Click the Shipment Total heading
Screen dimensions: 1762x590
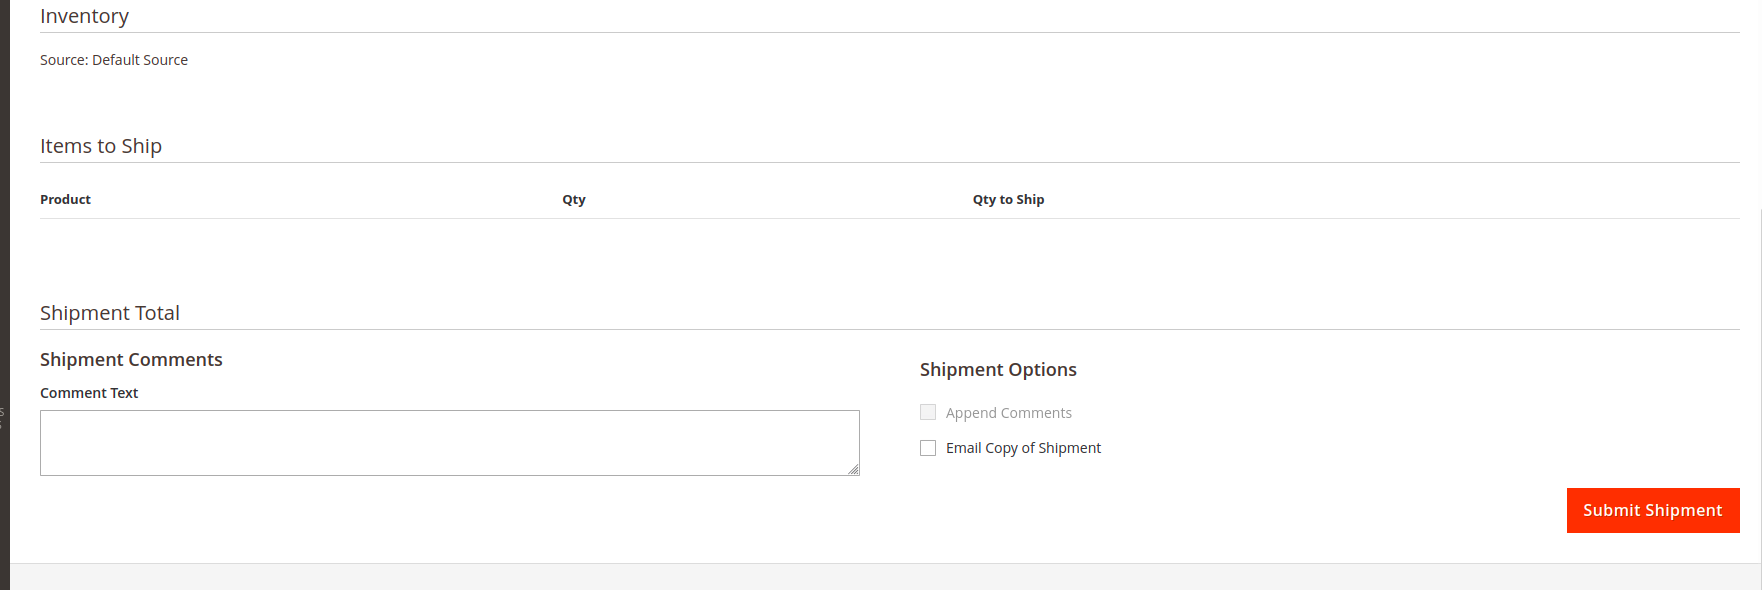[x=110, y=313]
